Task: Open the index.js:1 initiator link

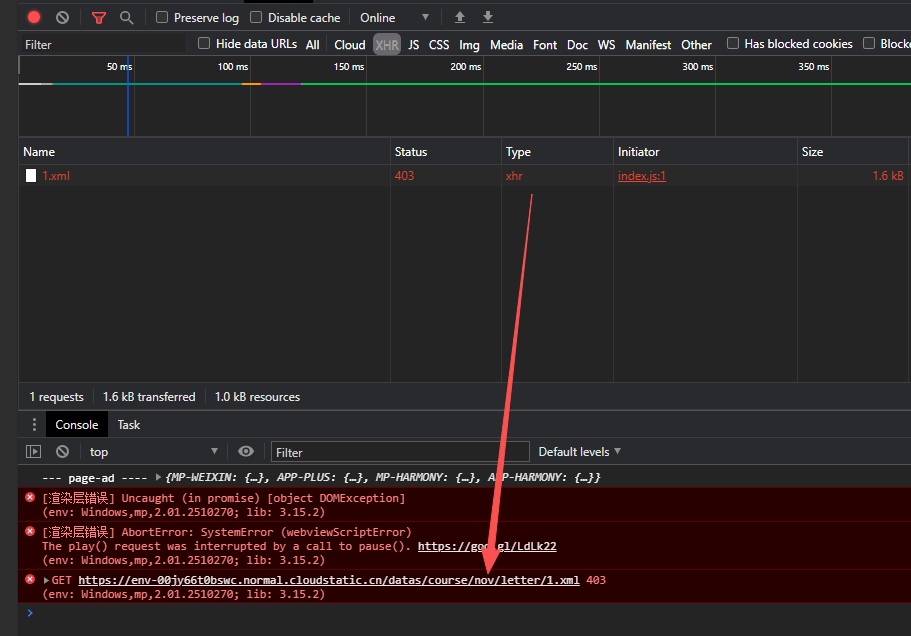Action: pos(641,176)
